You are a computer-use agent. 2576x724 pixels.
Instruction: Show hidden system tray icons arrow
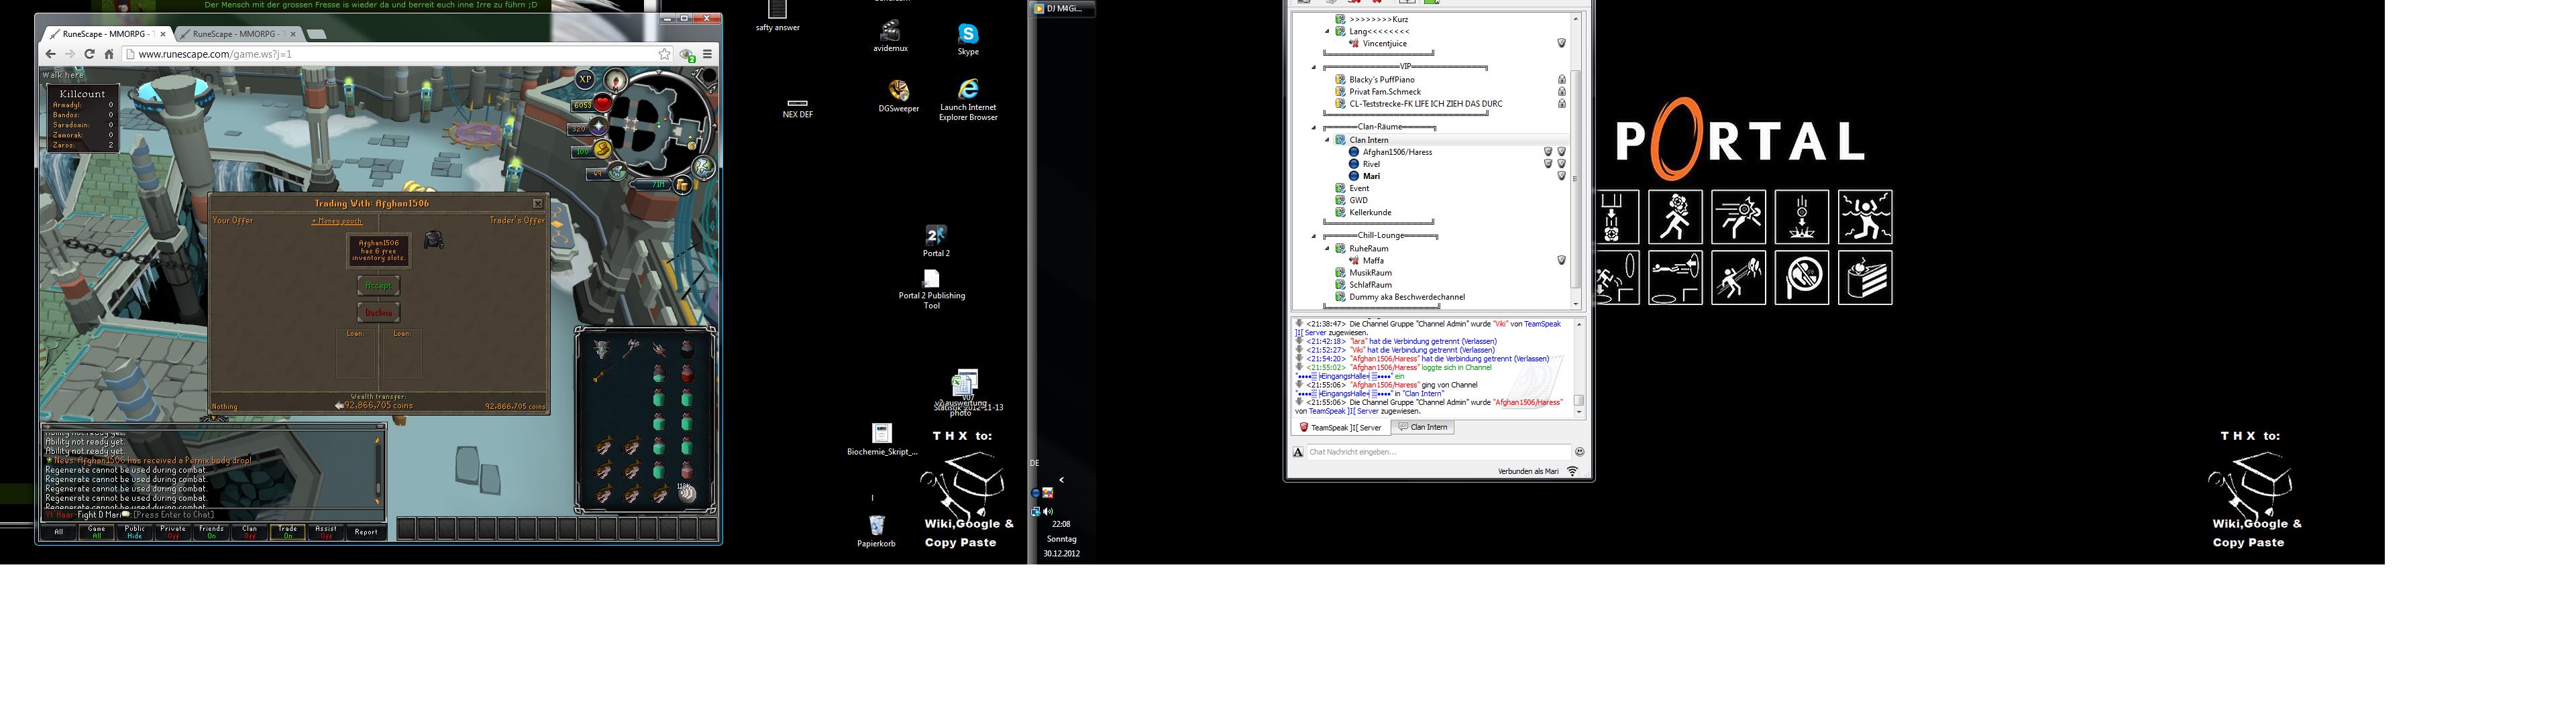pos(1061,480)
